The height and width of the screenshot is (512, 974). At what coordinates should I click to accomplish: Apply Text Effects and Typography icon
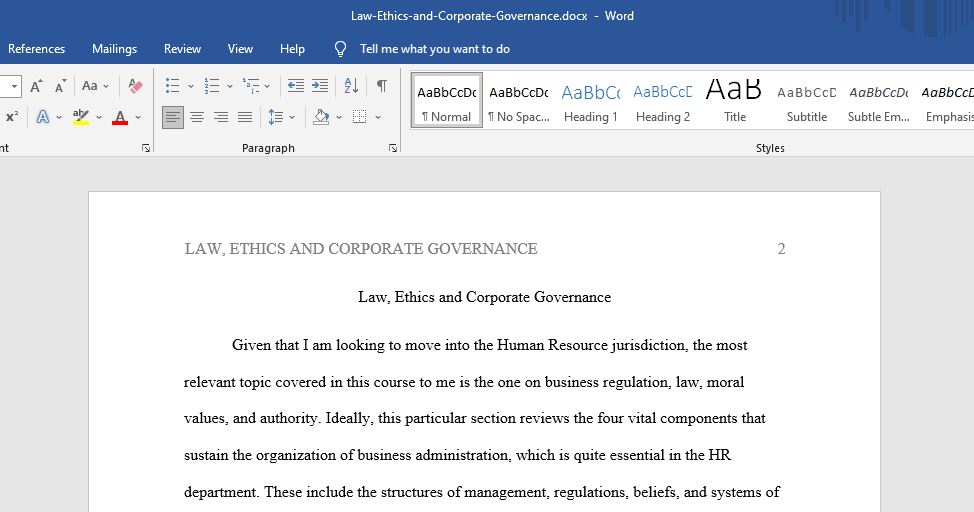(x=43, y=117)
